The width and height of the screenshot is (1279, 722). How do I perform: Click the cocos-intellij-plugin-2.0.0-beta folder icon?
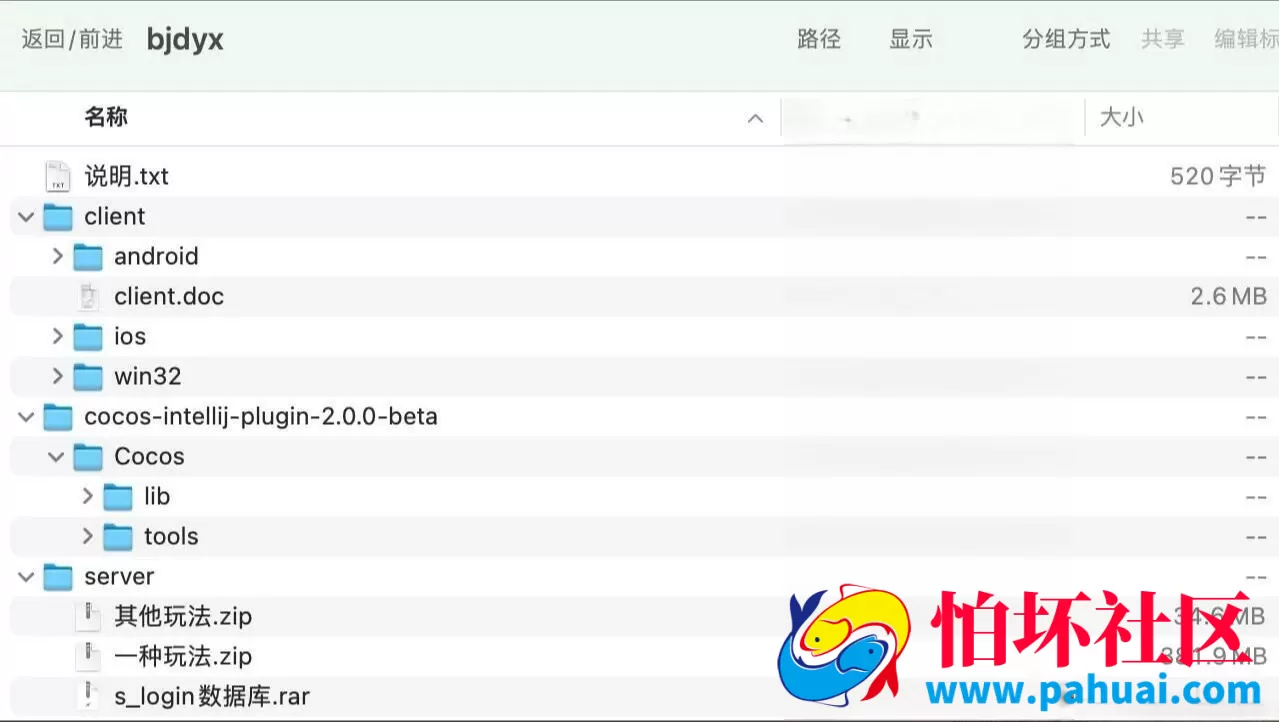tap(58, 417)
